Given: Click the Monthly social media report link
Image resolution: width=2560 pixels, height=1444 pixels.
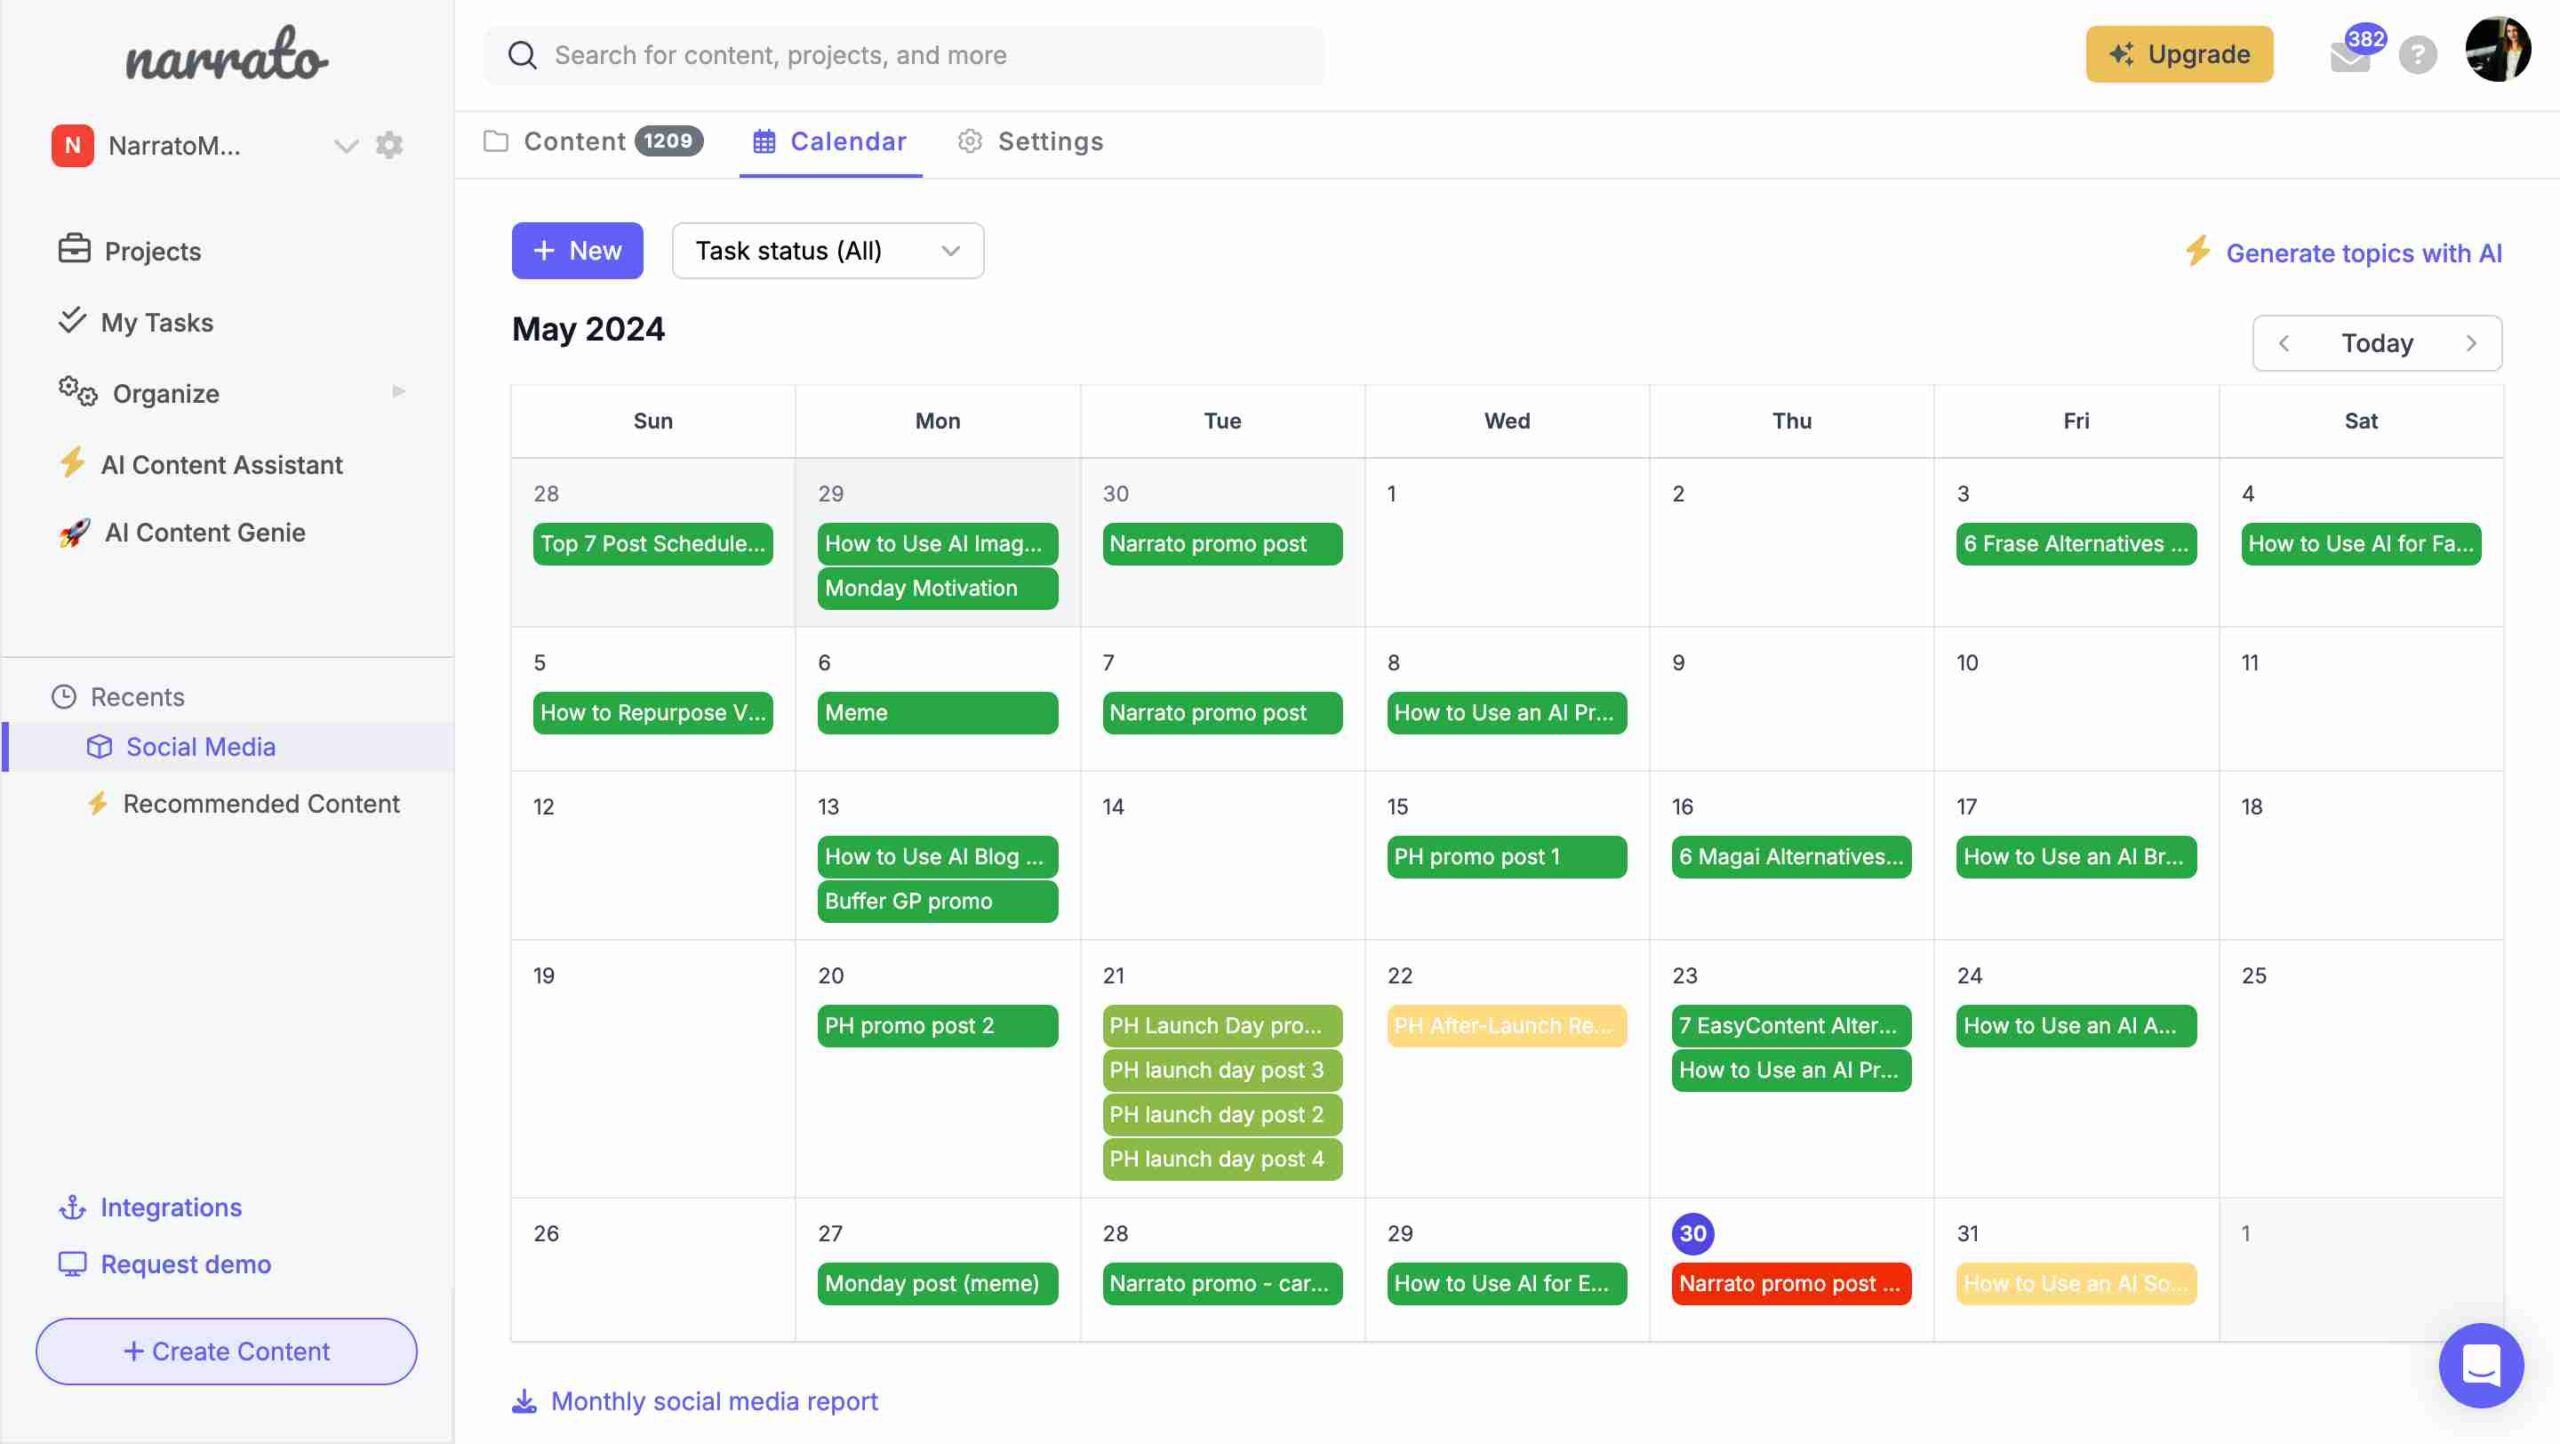Looking at the screenshot, I should pyautogui.click(x=714, y=1398).
